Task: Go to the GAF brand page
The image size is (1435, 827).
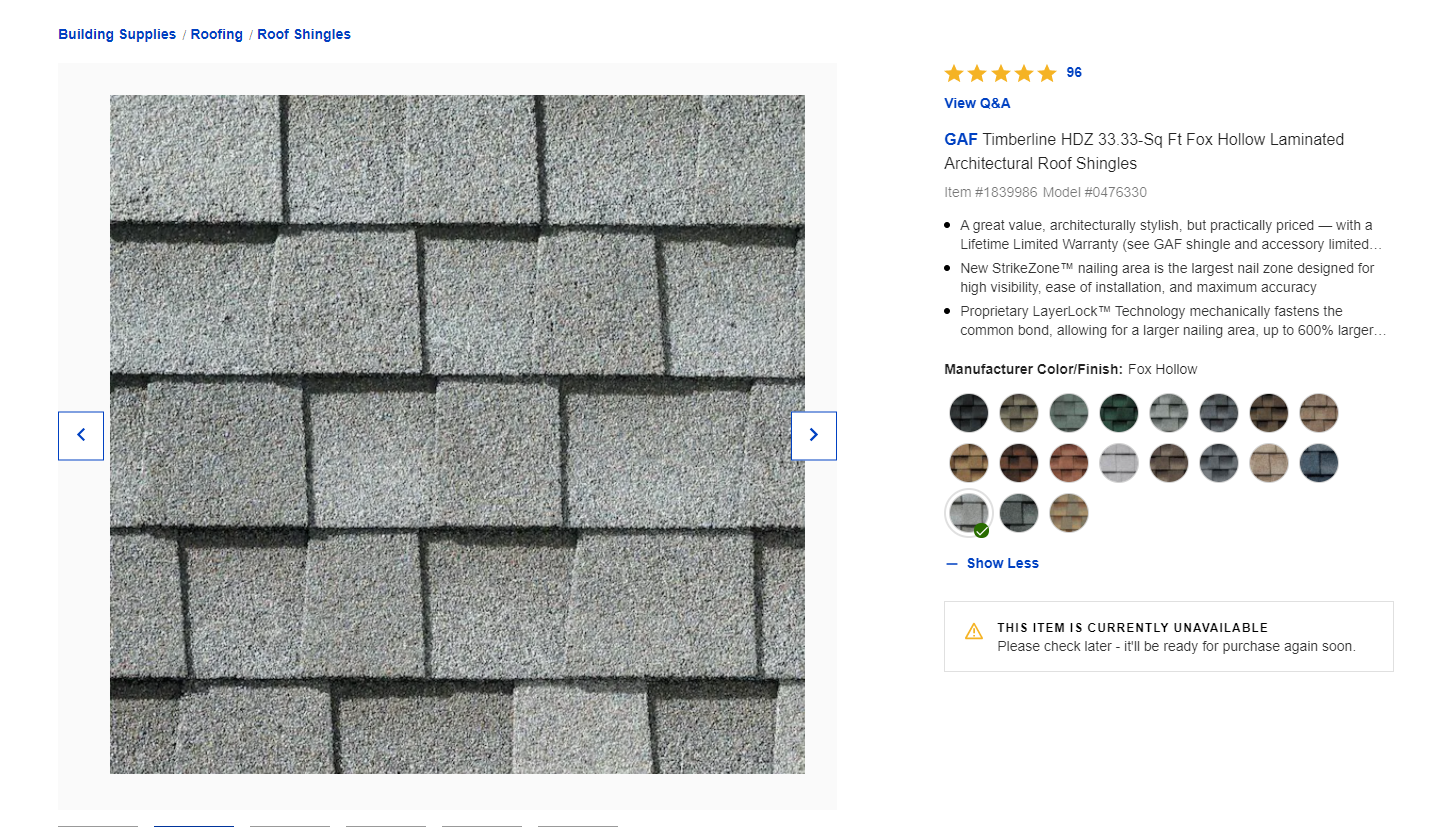Action: click(x=960, y=139)
